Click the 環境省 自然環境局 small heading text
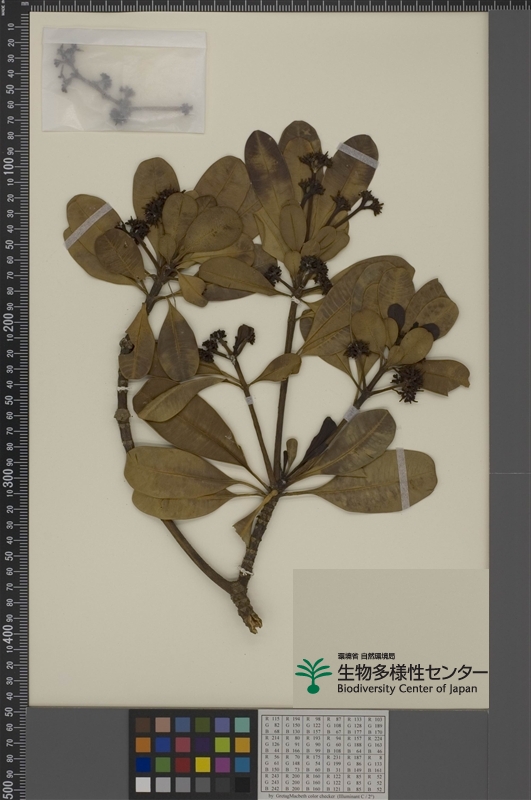 coord(366,656)
